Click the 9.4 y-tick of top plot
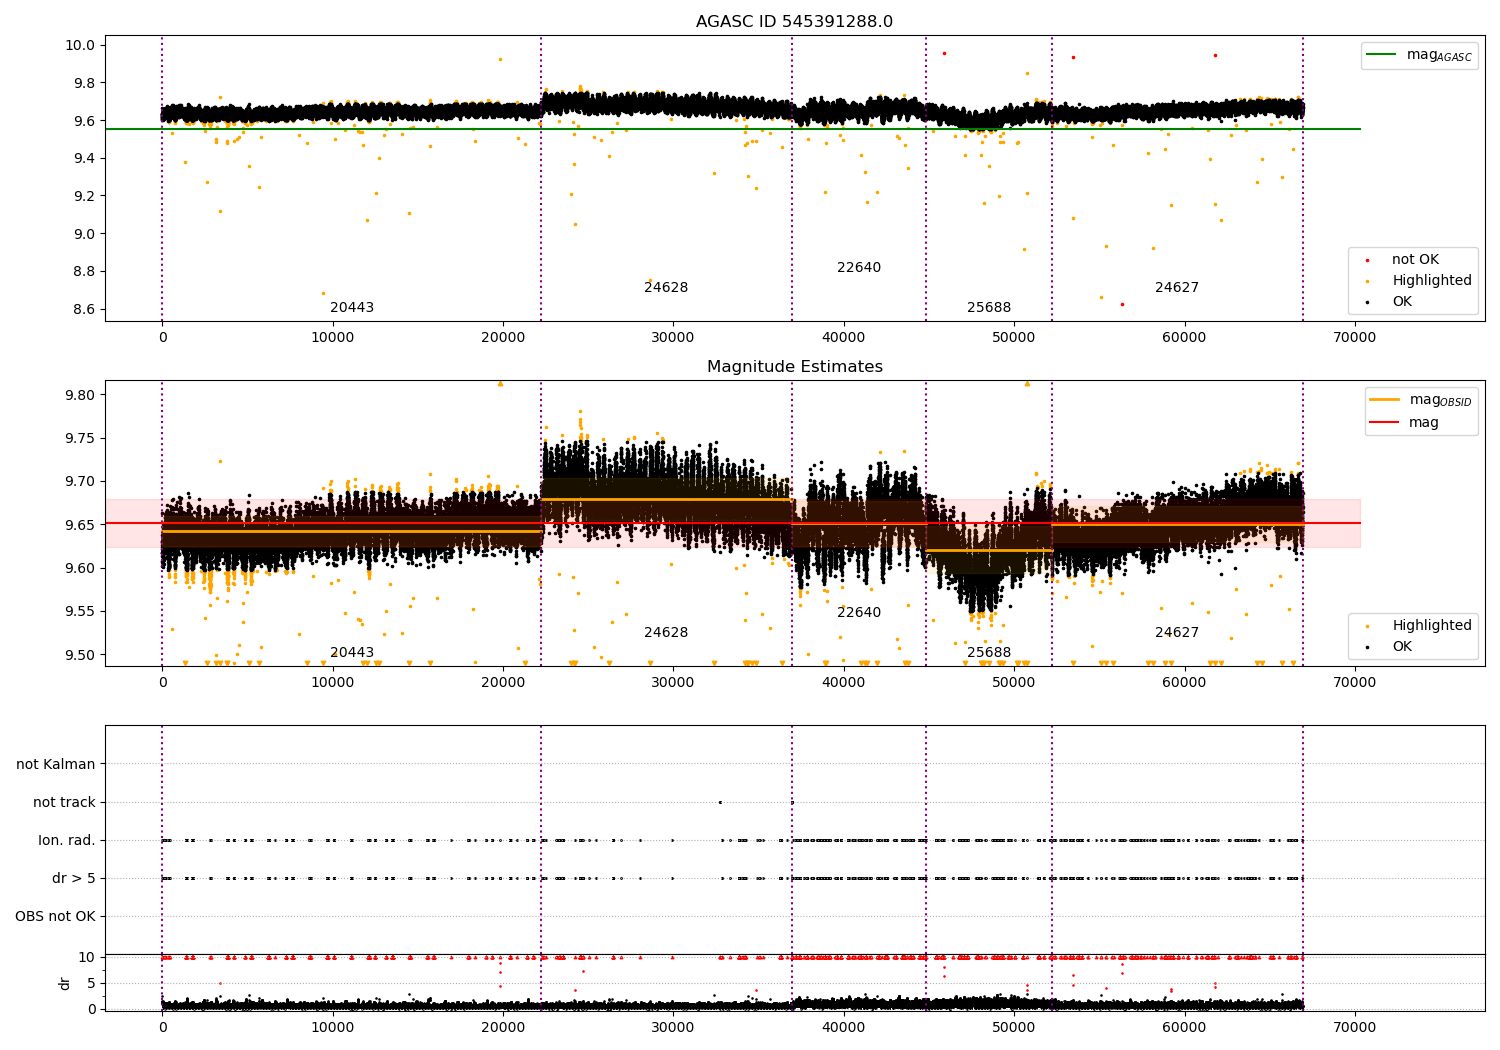1500x1050 pixels. (84, 158)
